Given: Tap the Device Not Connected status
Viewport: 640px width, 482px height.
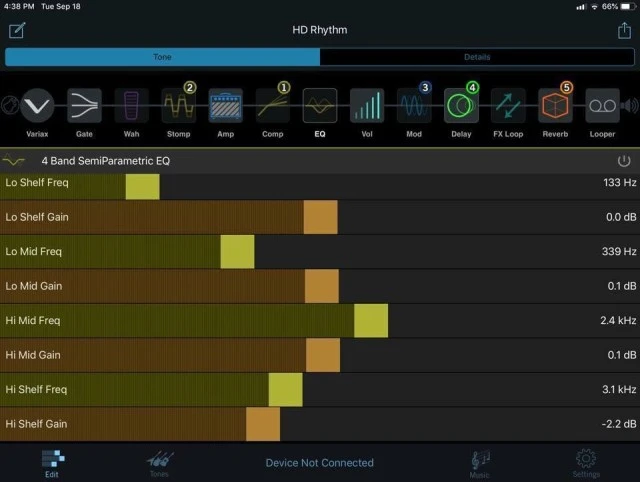Looking at the screenshot, I should click(320, 463).
